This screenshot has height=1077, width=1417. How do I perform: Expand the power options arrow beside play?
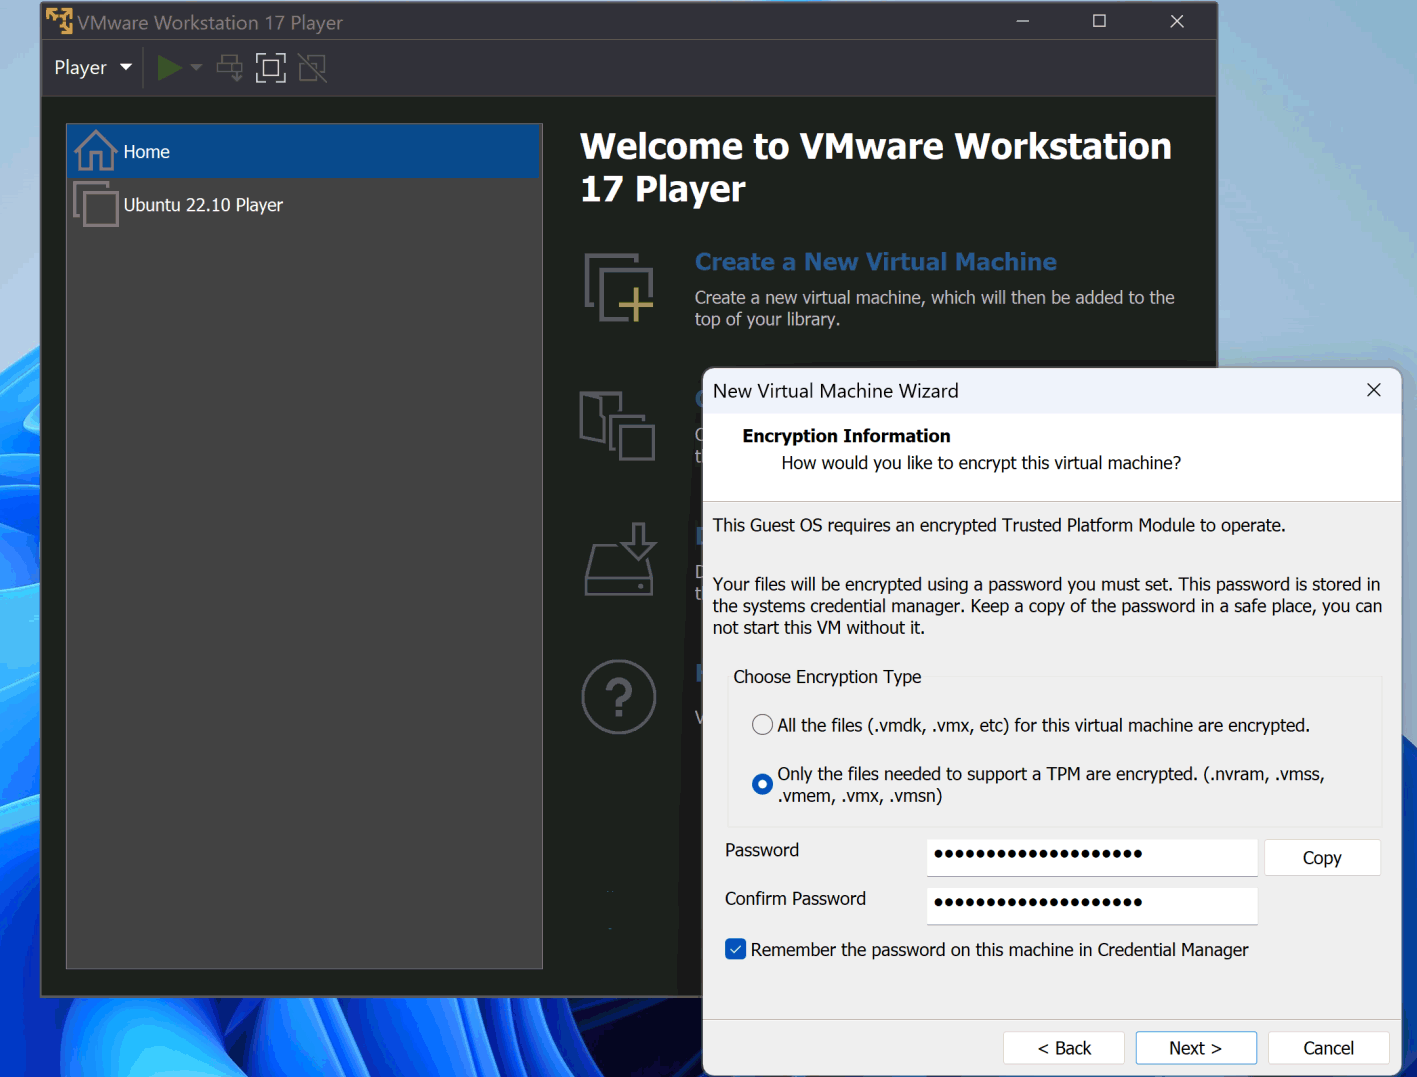pos(196,68)
